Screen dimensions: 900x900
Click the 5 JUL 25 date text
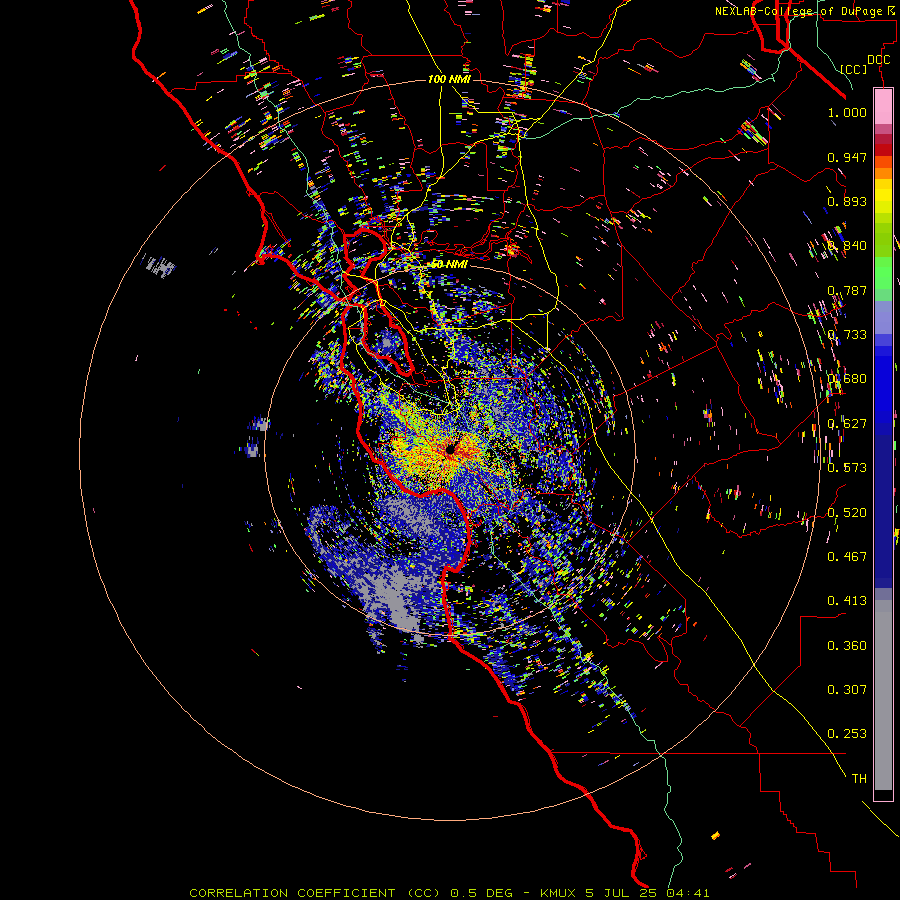pos(621,893)
